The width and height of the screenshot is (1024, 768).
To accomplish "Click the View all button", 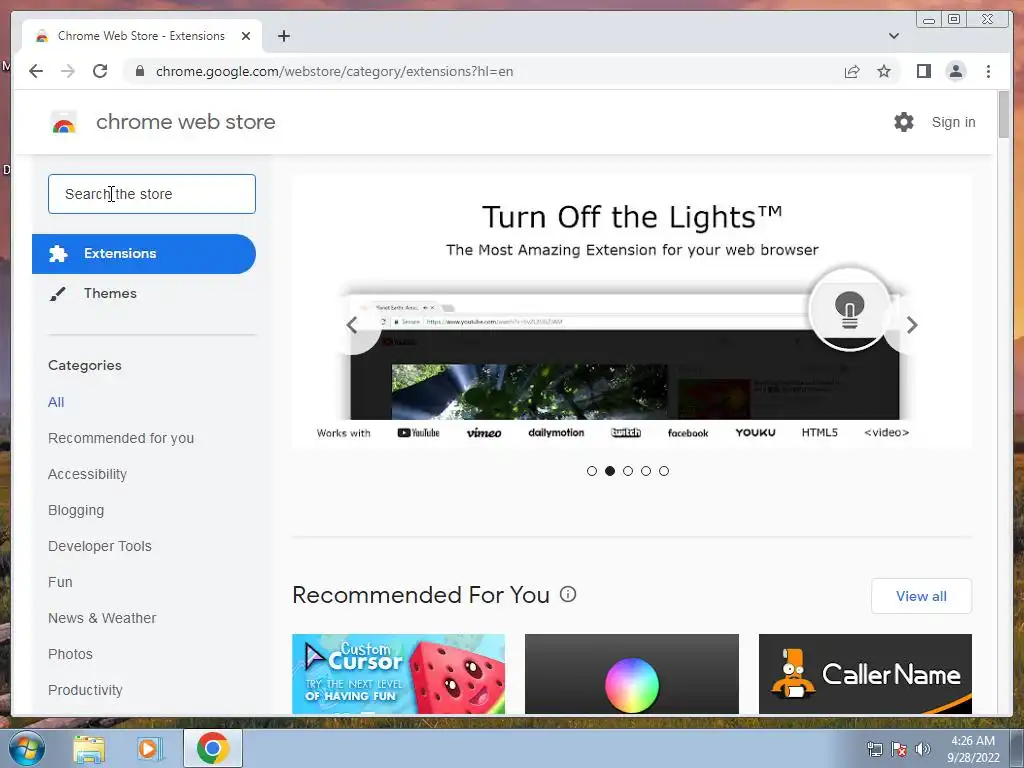I will click(921, 596).
